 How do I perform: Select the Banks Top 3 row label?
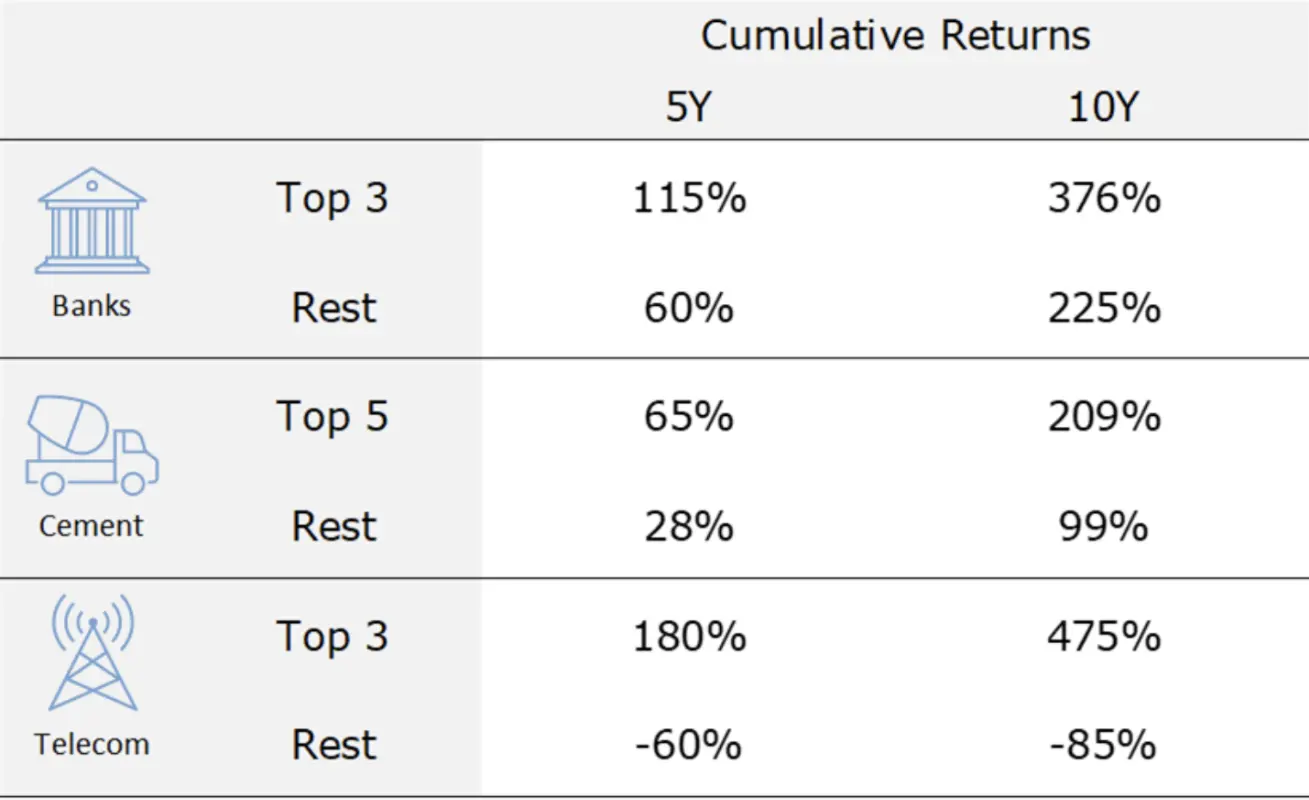click(x=332, y=198)
